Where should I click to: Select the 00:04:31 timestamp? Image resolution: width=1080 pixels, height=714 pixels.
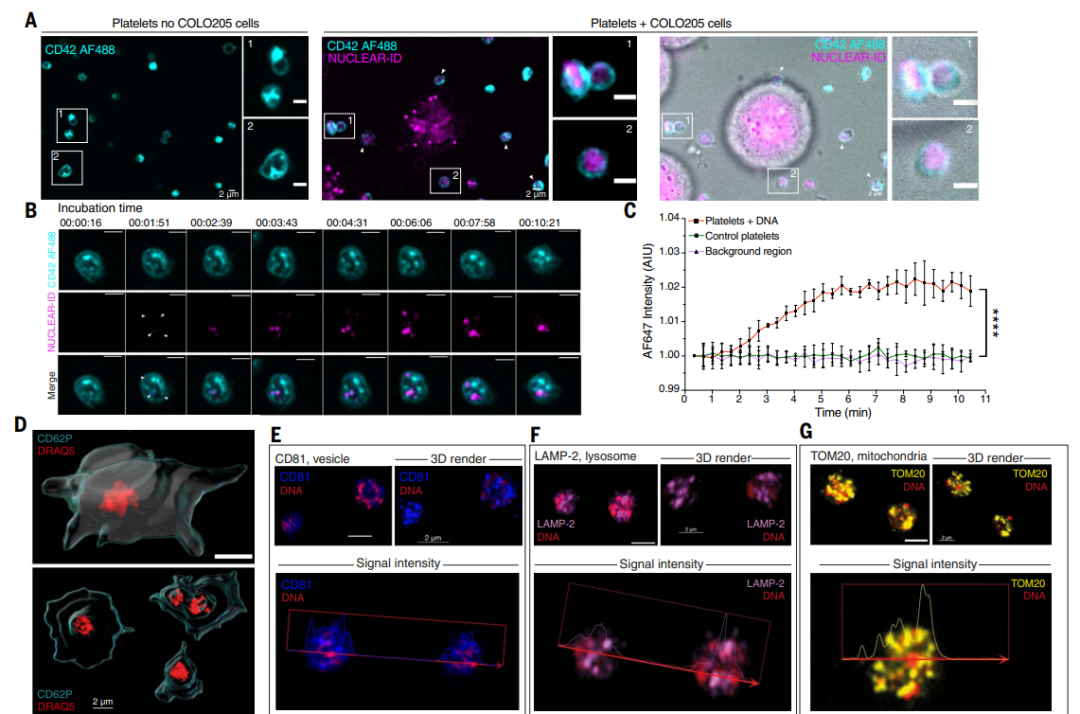tap(347, 223)
